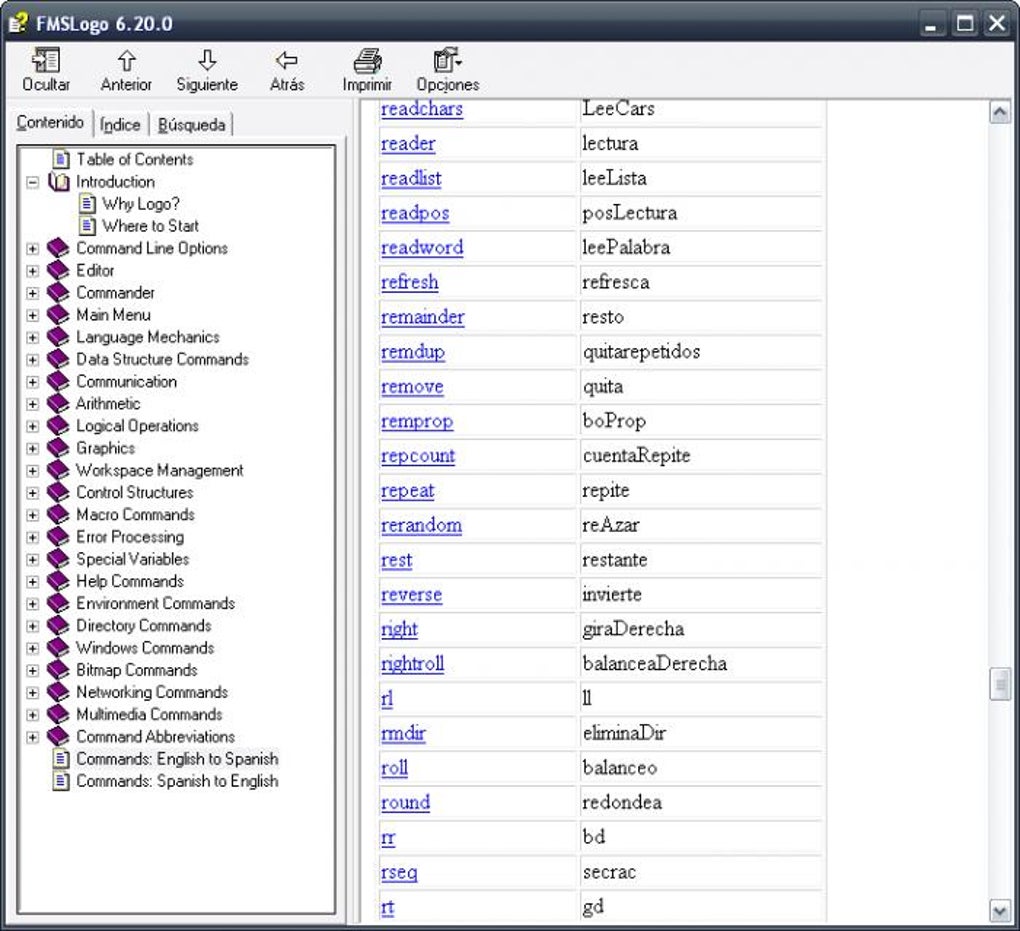Click the book icon beside Arithmetic
The height and width of the screenshot is (931, 1020).
click(59, 403)
